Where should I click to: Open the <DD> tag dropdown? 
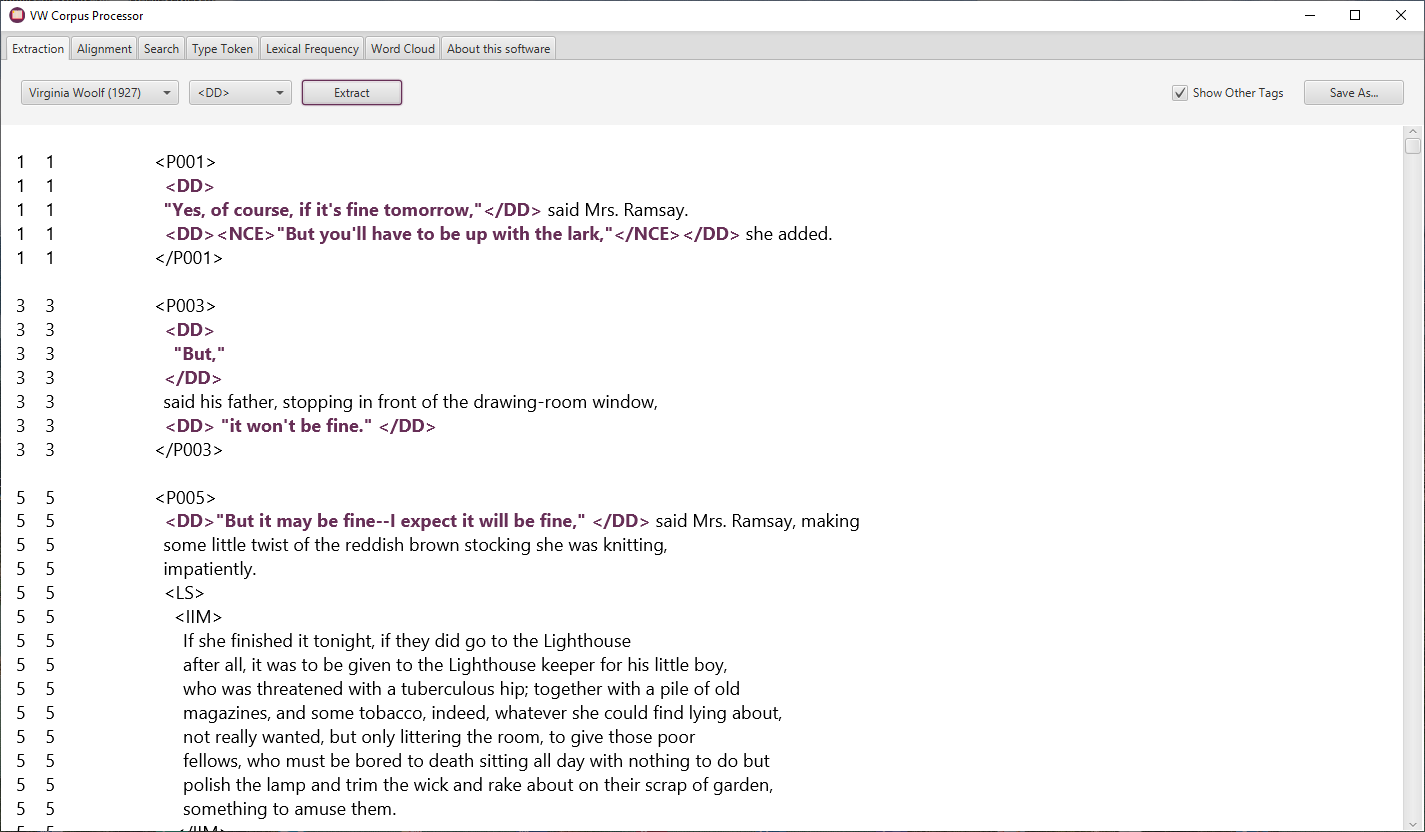pos(240,93)
